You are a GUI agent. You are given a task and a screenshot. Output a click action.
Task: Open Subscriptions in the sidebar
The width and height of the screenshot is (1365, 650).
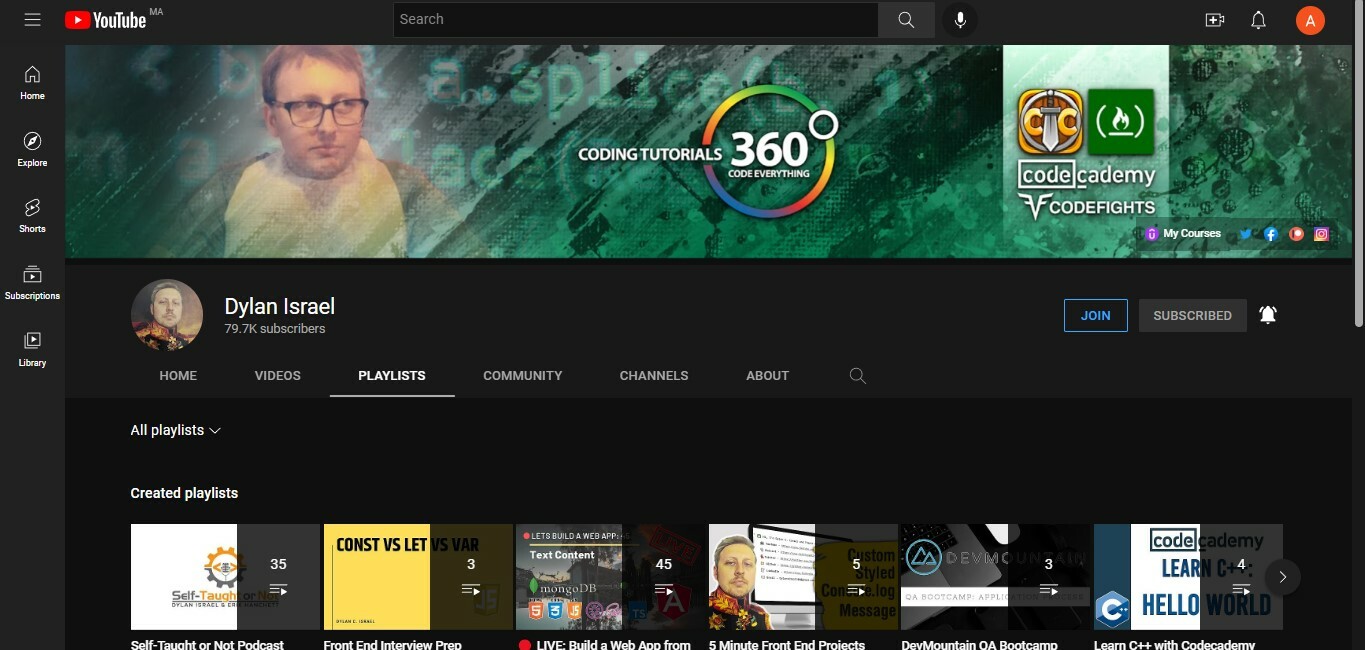click(x=32, y=283)
